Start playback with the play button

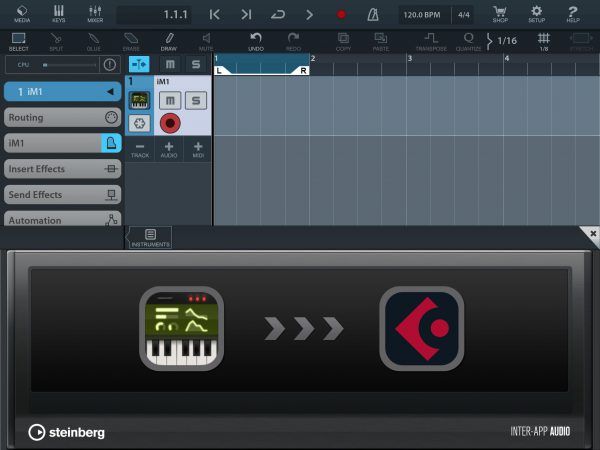(309, 15)
